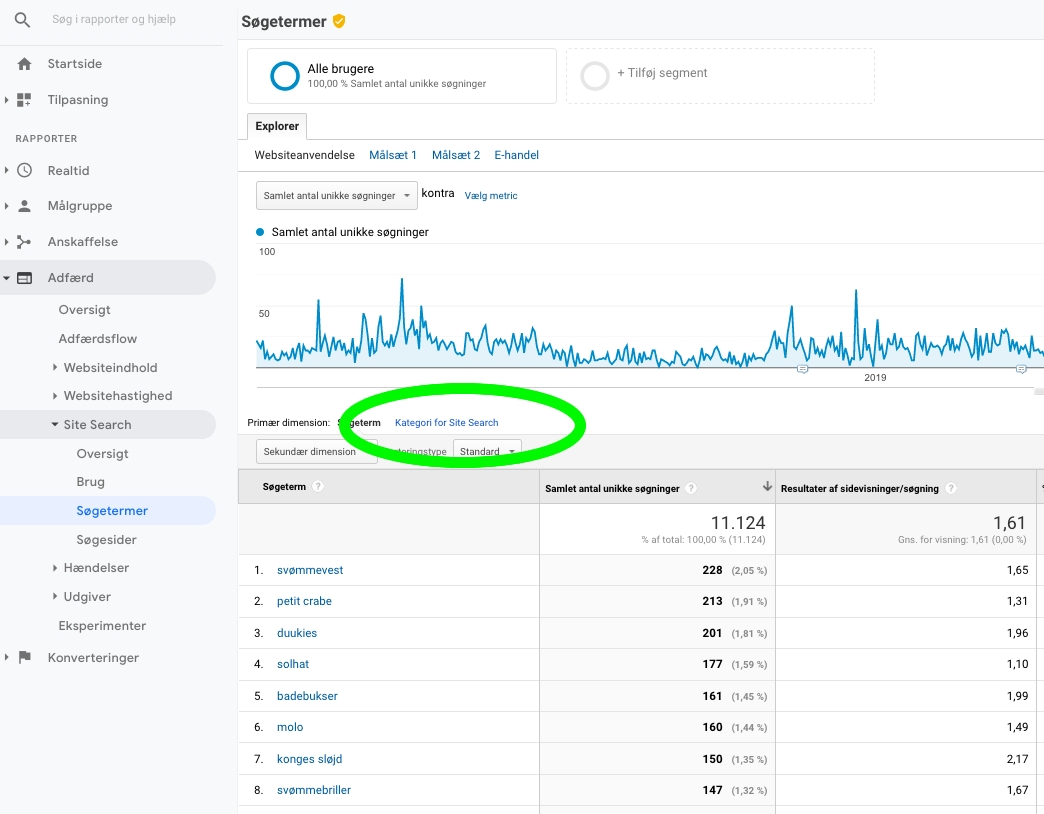Viewport: 1044px width, 814px height.
Task: Open the svømmebriller search term
Action: click(314, 790)
